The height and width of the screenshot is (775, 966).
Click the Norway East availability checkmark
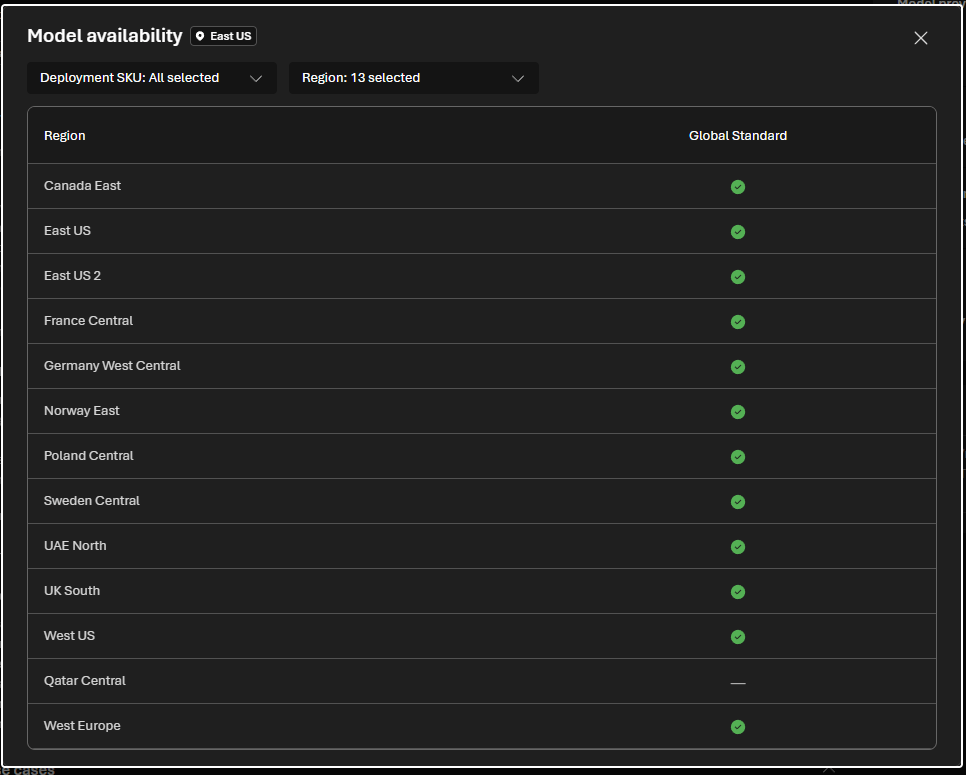pos(737,412)
